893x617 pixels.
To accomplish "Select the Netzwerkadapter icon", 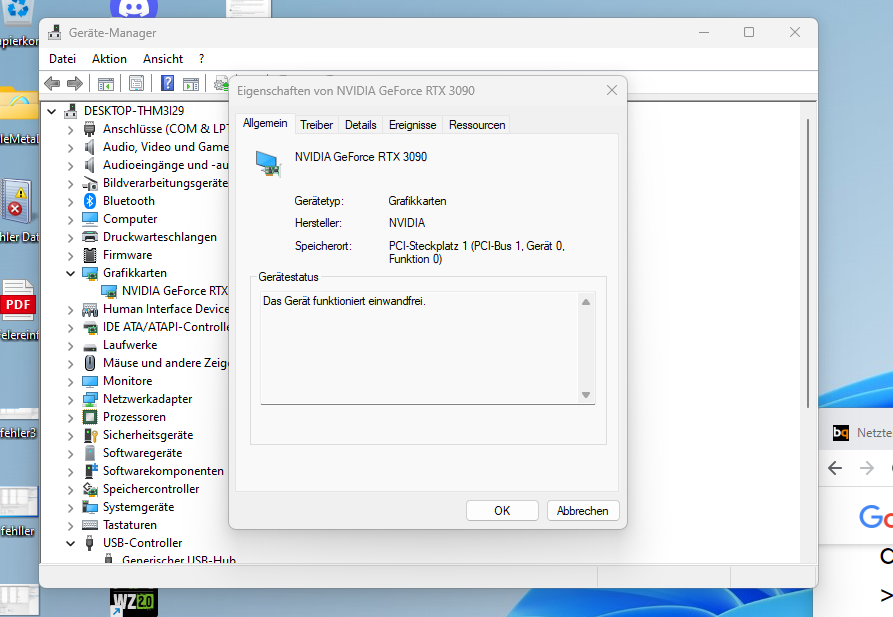I will (89, 399).
